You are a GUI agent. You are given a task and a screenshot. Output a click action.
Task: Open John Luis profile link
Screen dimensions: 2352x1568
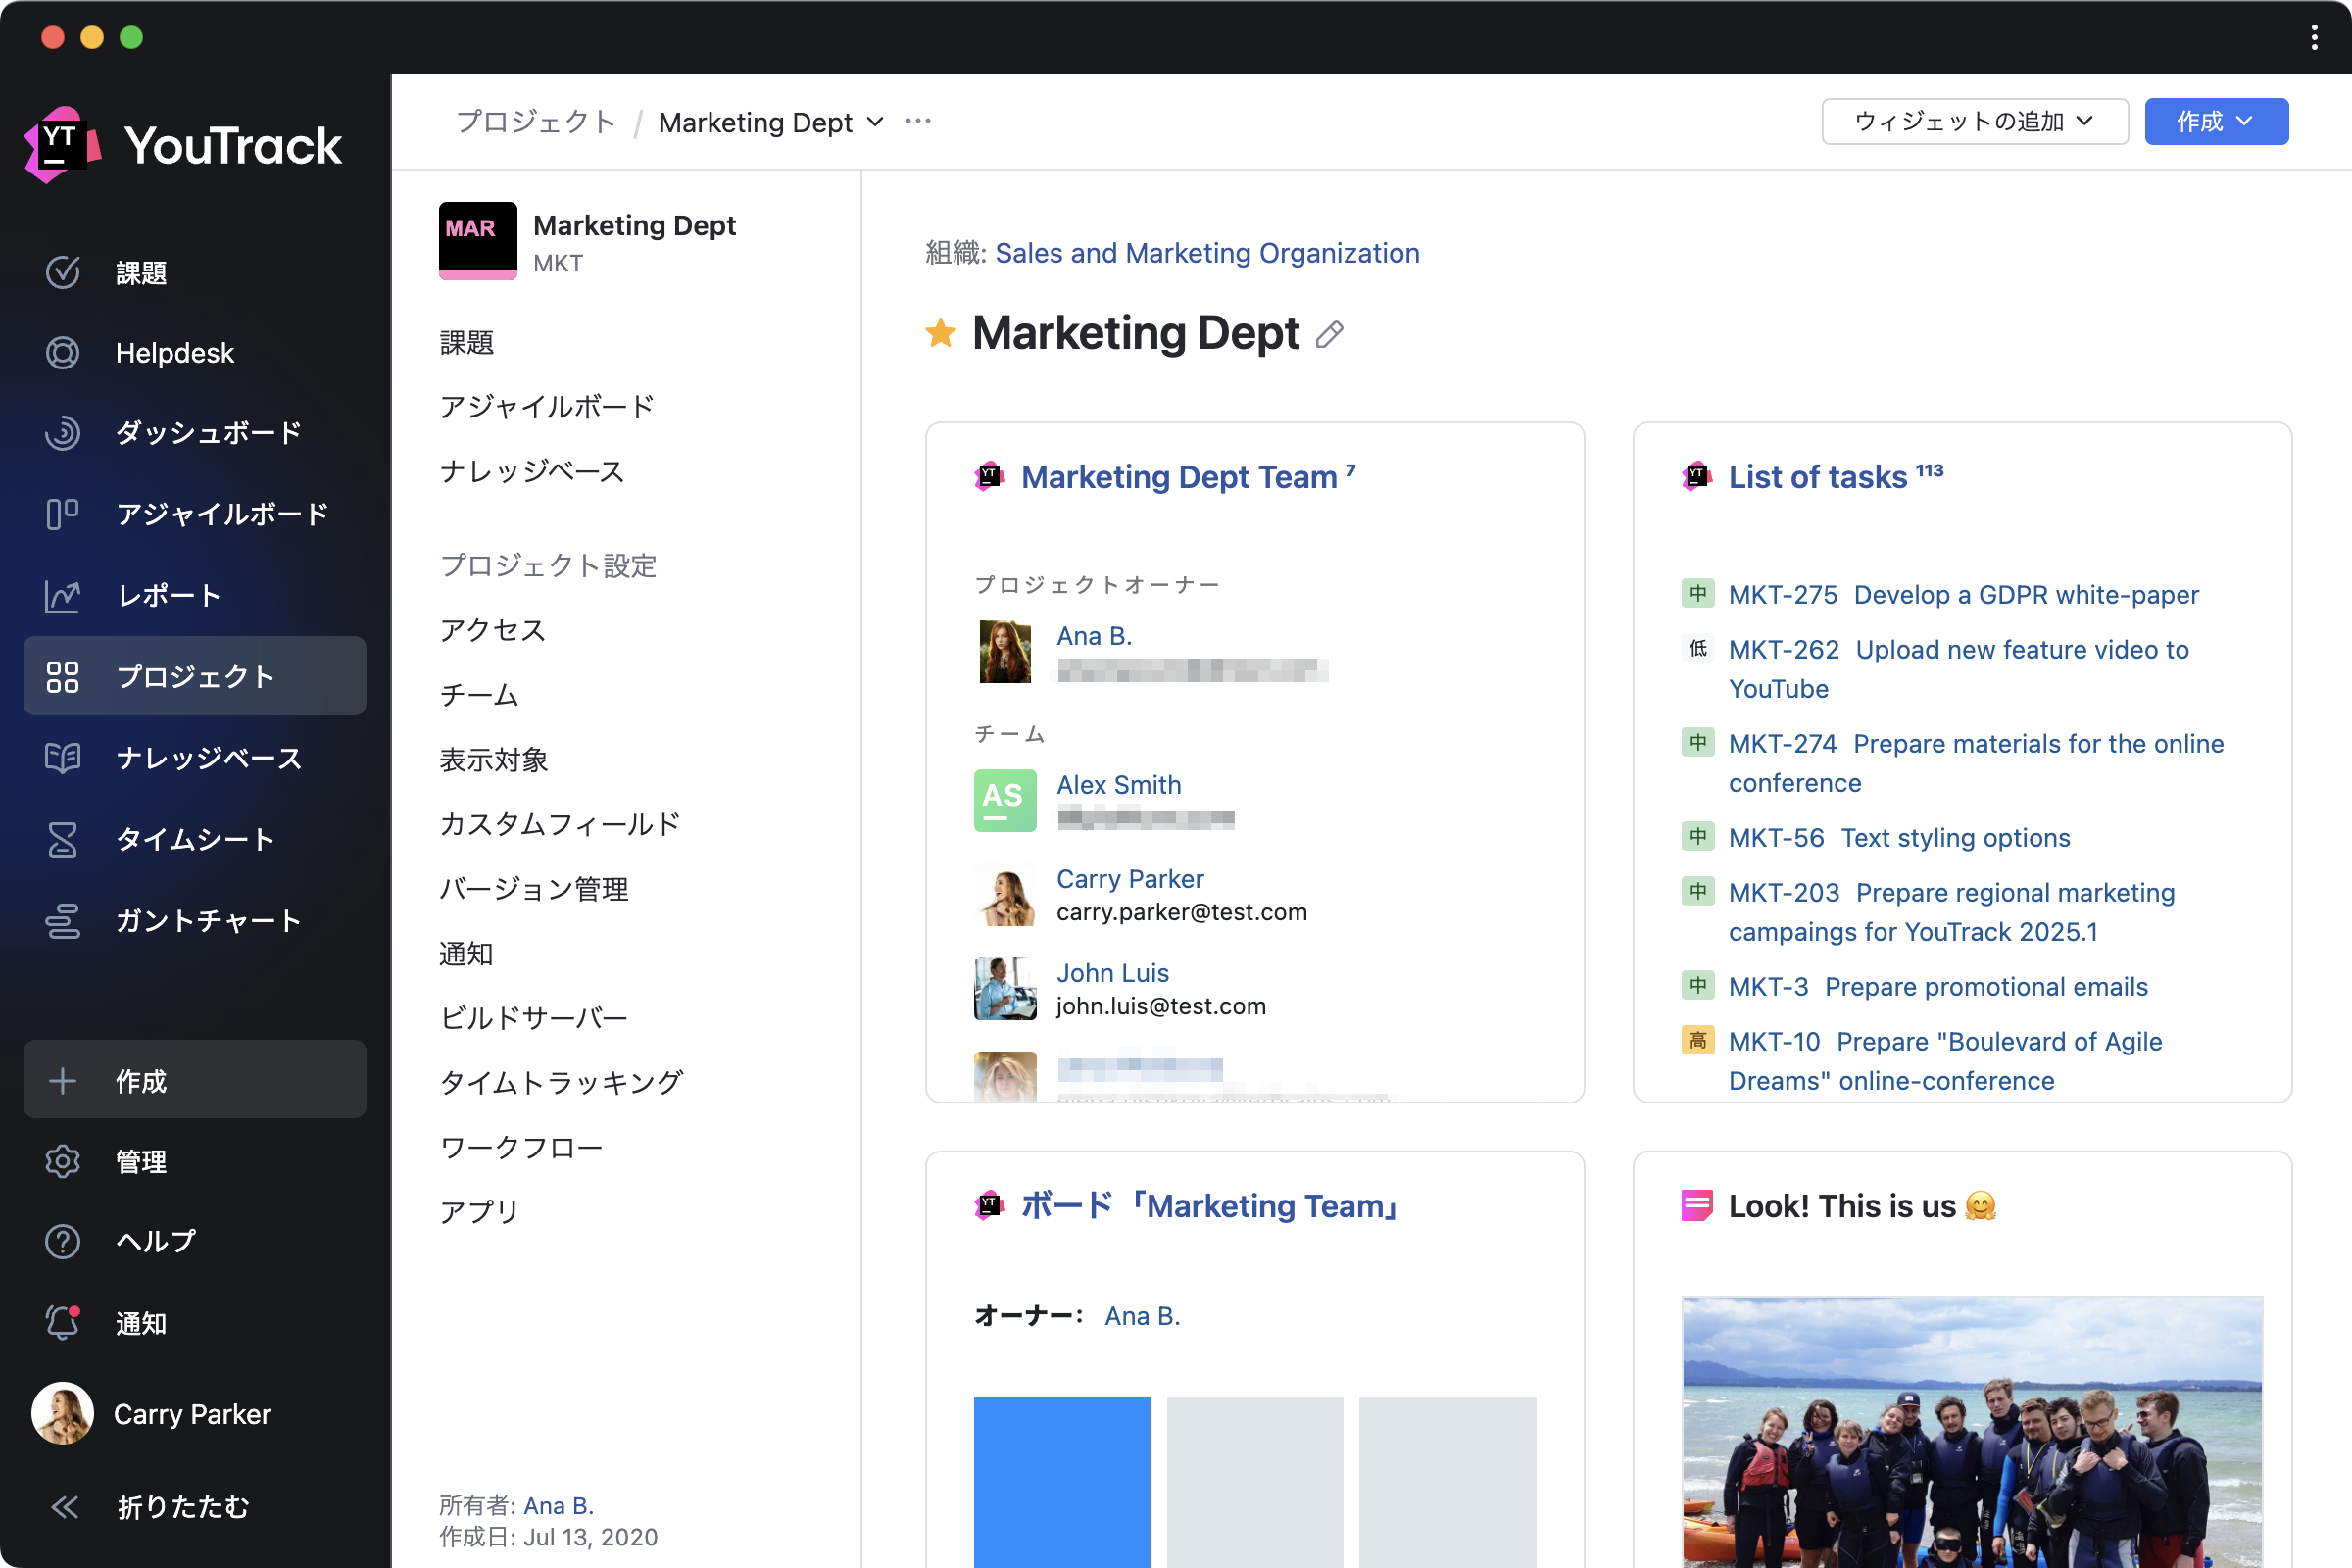(1113, 973)
